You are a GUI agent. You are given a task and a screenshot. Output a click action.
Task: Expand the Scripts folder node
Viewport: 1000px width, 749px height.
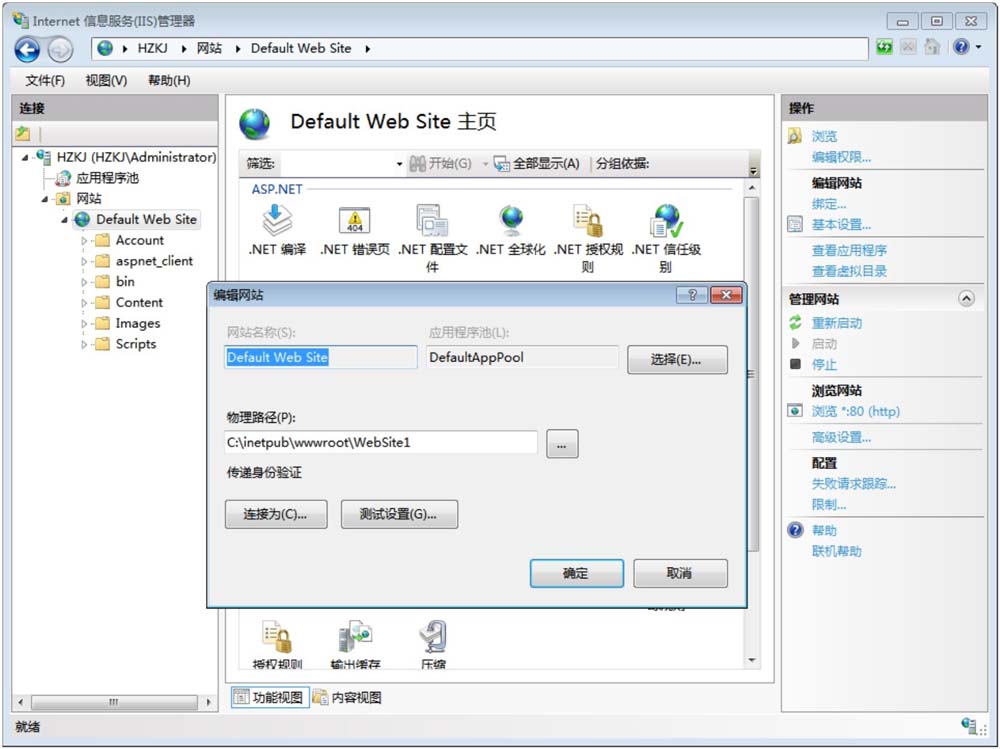tap(84, 345)
